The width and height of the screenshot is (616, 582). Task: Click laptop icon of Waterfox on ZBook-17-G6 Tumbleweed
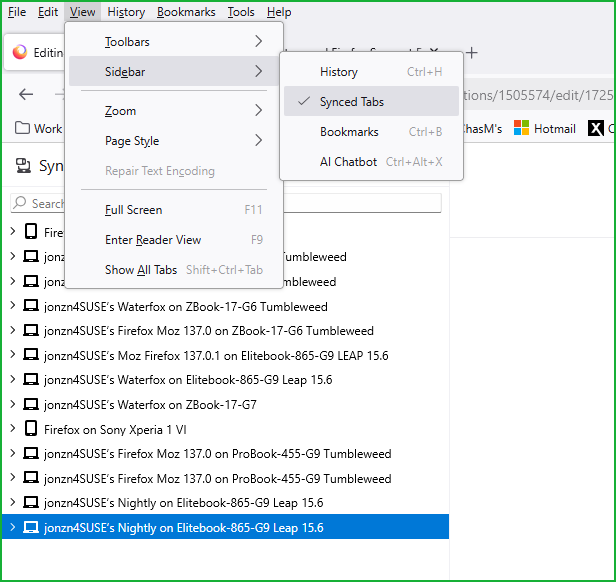pos(31,306)
